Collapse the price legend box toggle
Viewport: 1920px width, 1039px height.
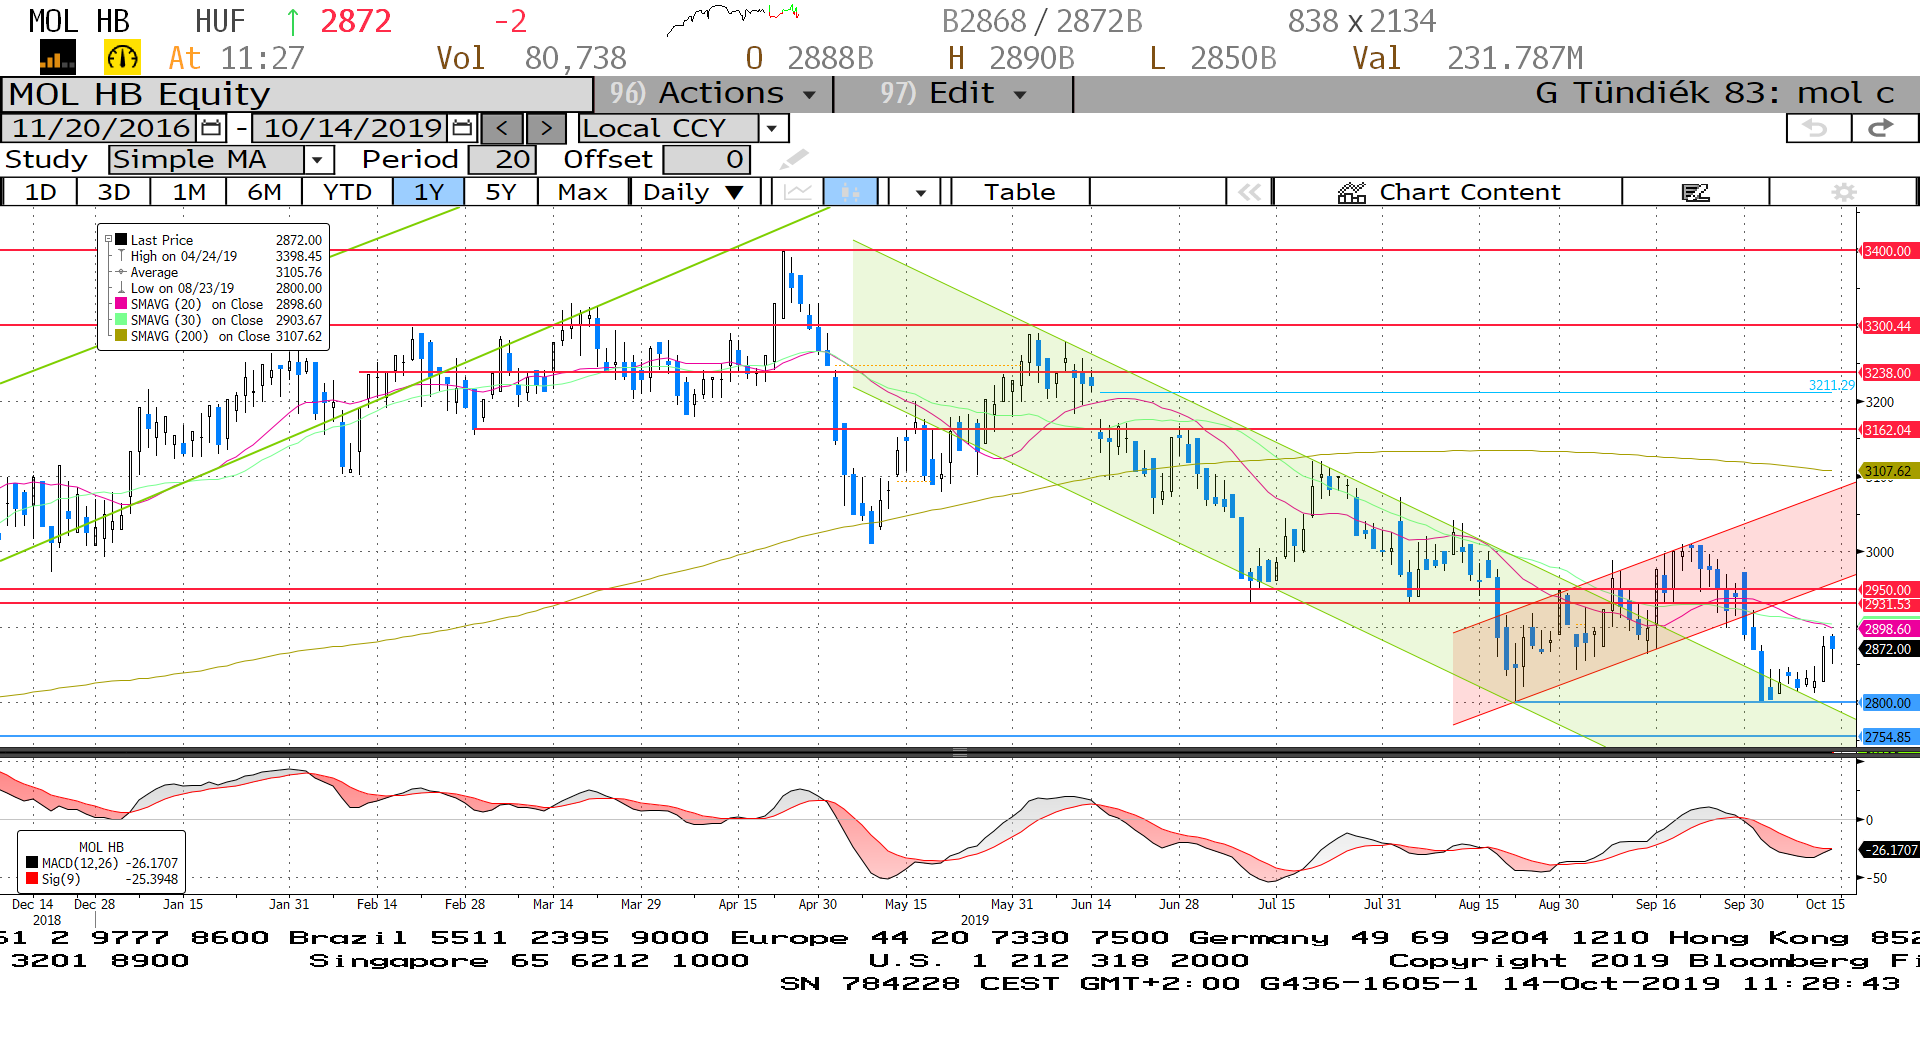pos(108,240)
